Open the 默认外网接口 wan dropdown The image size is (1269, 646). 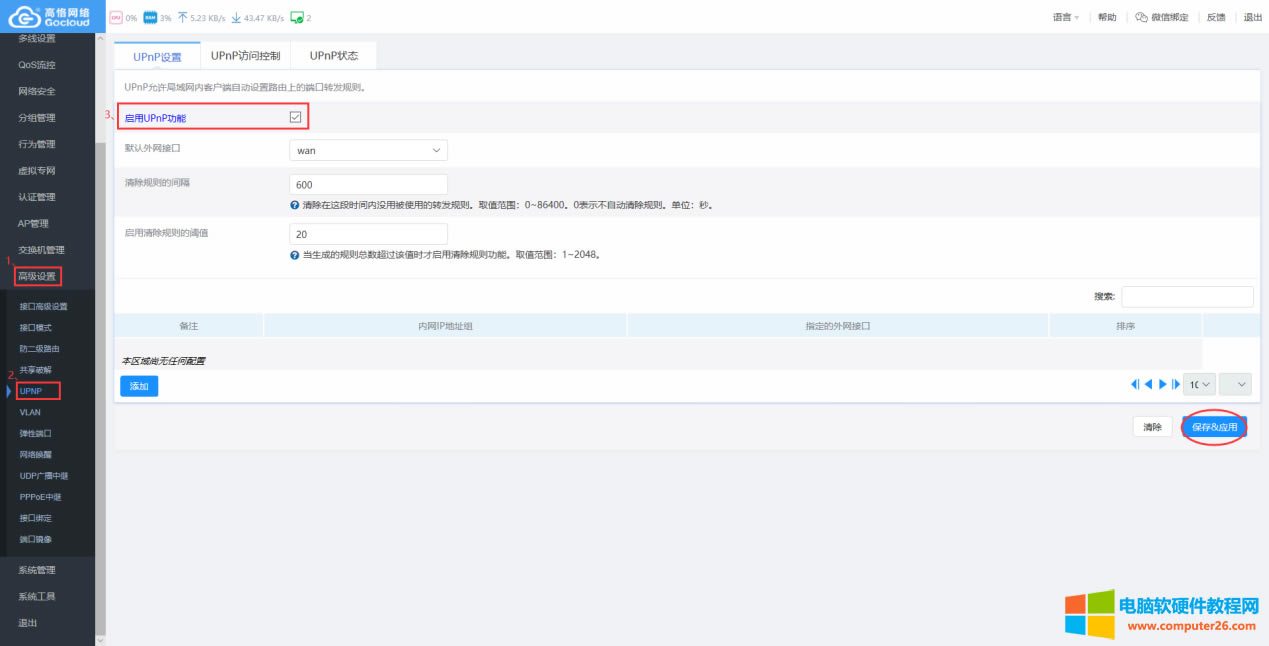tap(368, 149)
